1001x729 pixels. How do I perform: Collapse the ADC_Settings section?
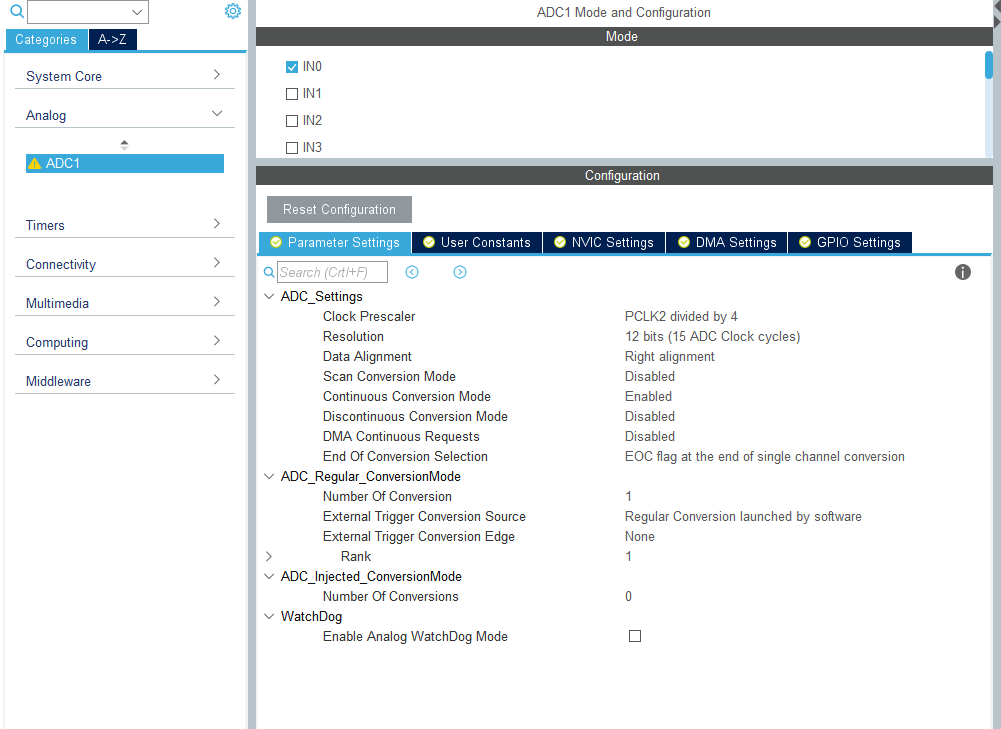click(x=267, y=296)
